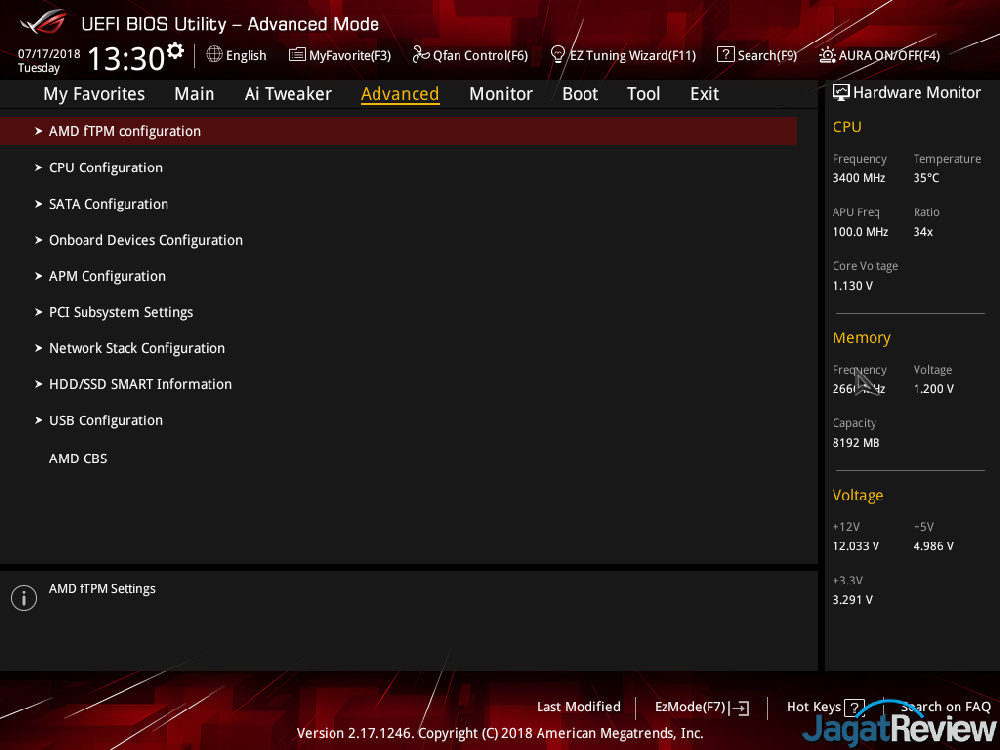Open APM Configuration entry
This screenshot has height=750, width=1000.
[x=107, y=276]
